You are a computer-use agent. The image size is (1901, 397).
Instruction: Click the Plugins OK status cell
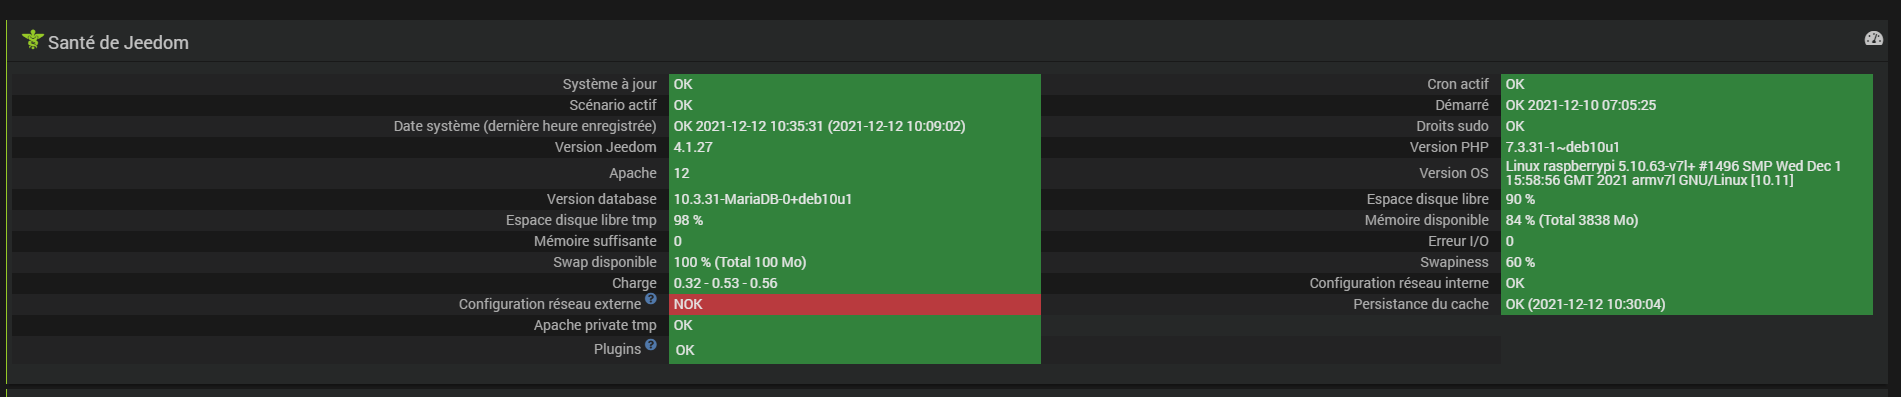[855, 350]
